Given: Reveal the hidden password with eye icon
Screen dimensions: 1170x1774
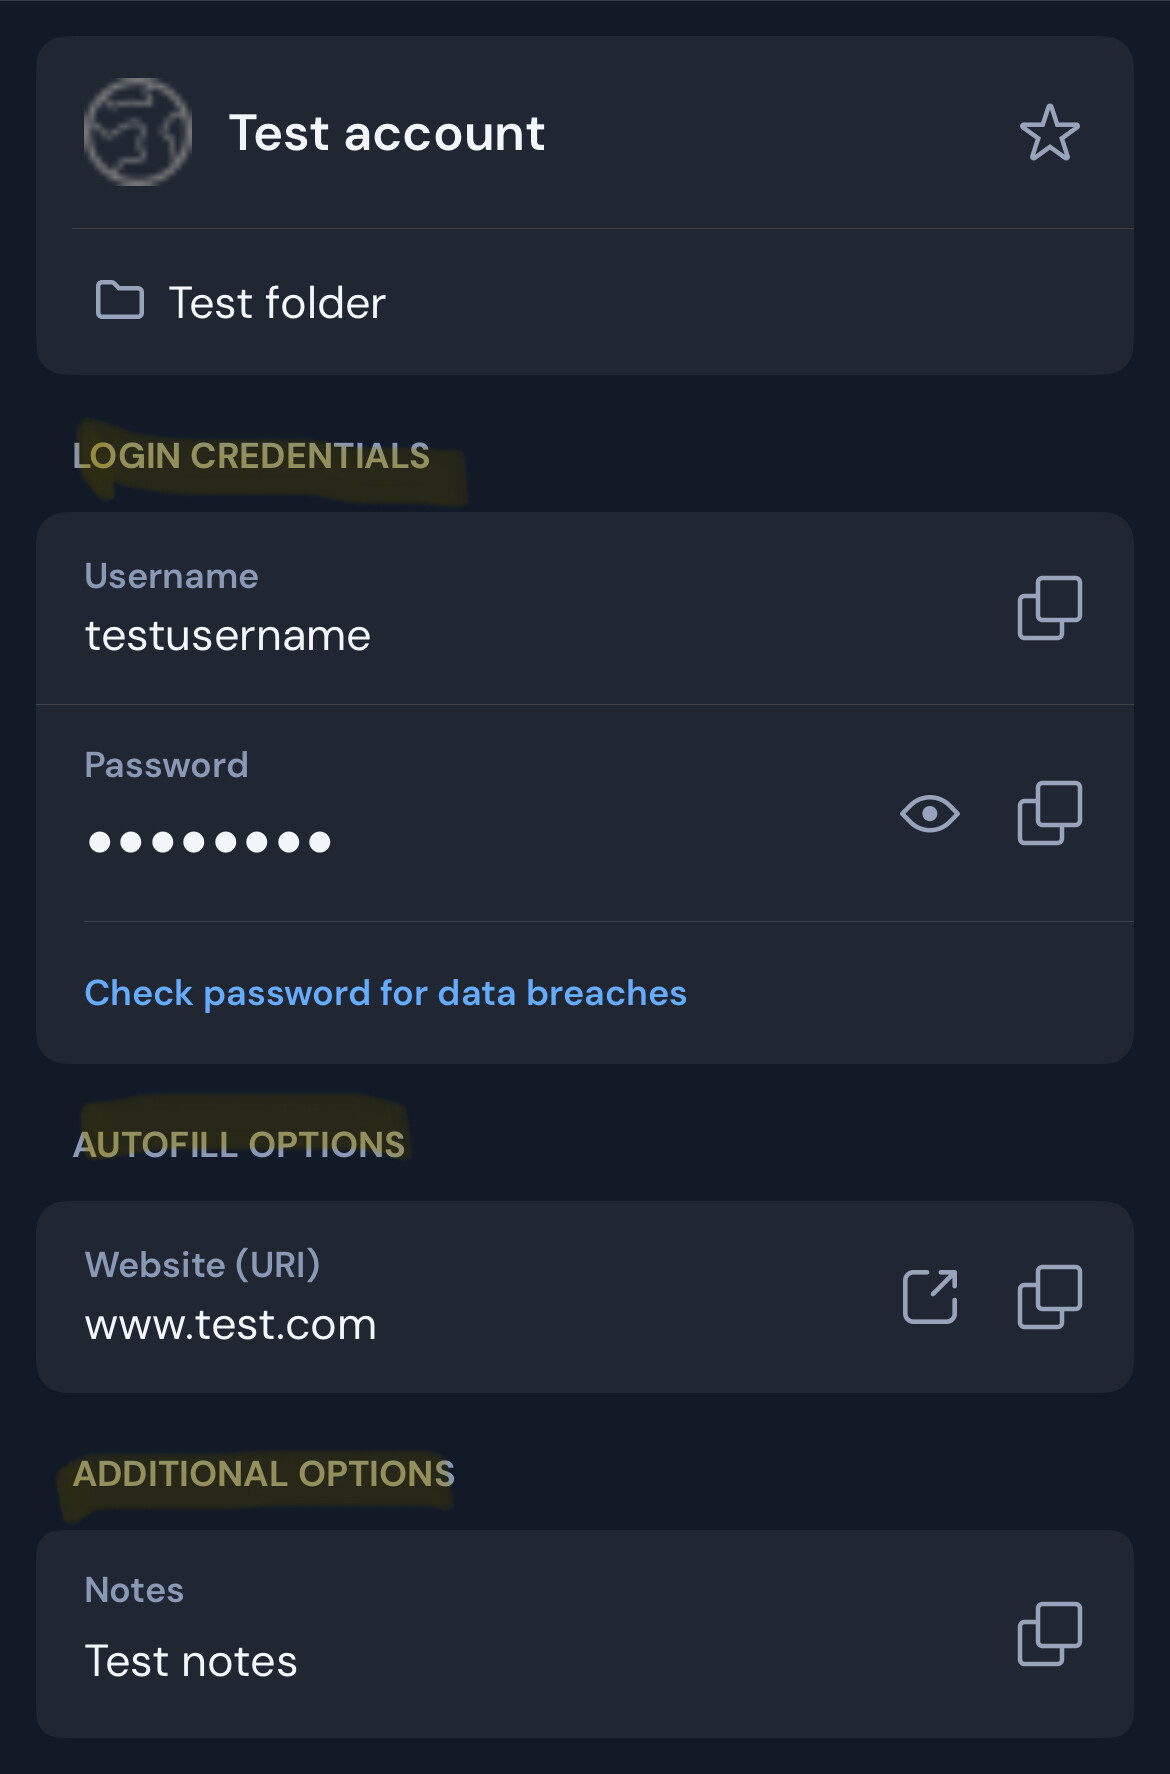Looking at the screenshot, I should click(x=929, y=813).
